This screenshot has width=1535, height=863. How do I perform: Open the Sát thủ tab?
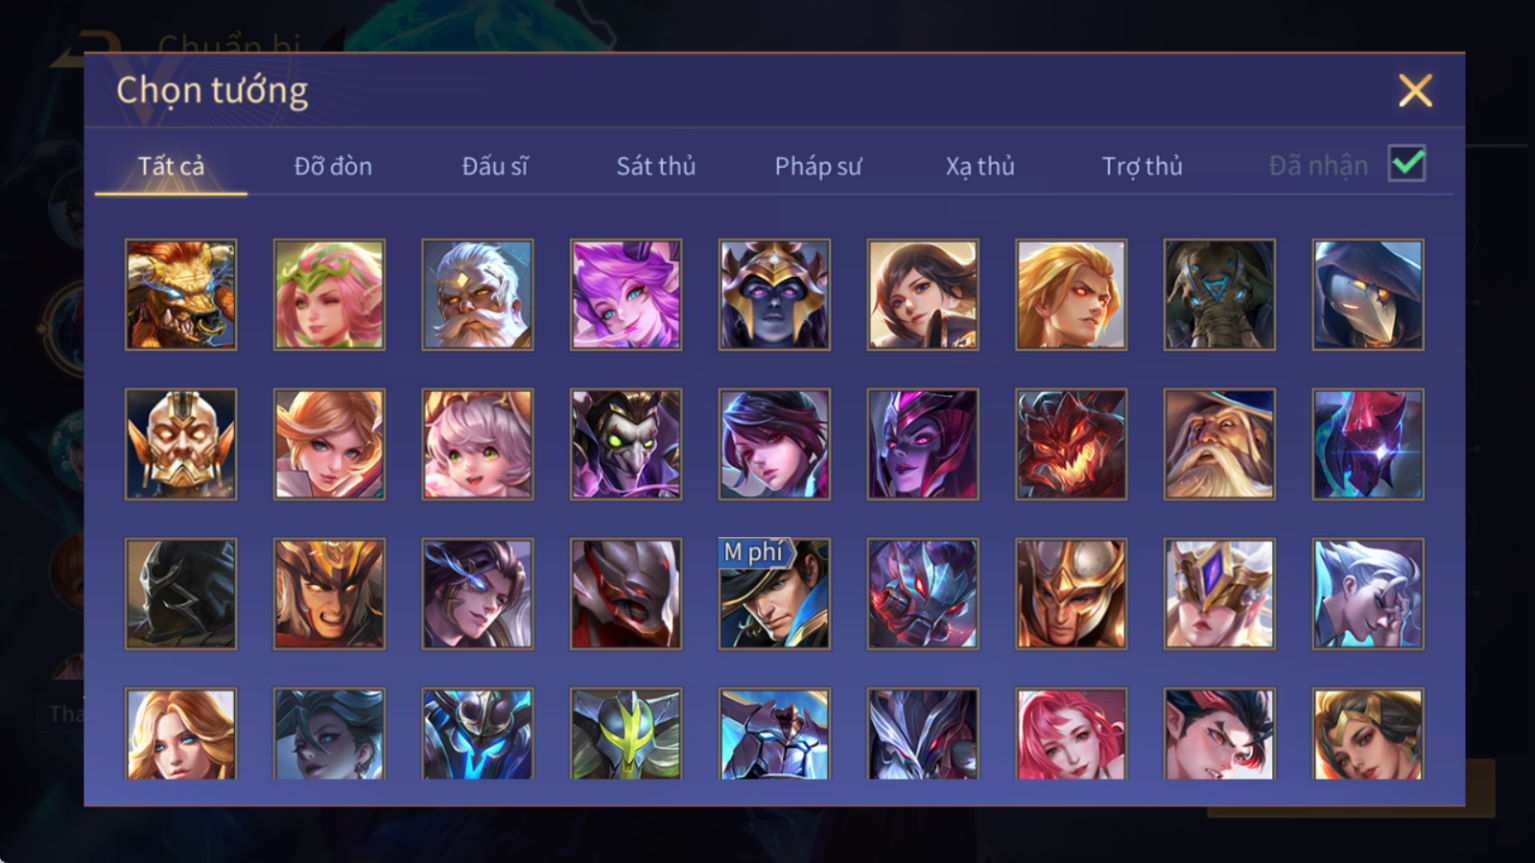coord(656,166)
